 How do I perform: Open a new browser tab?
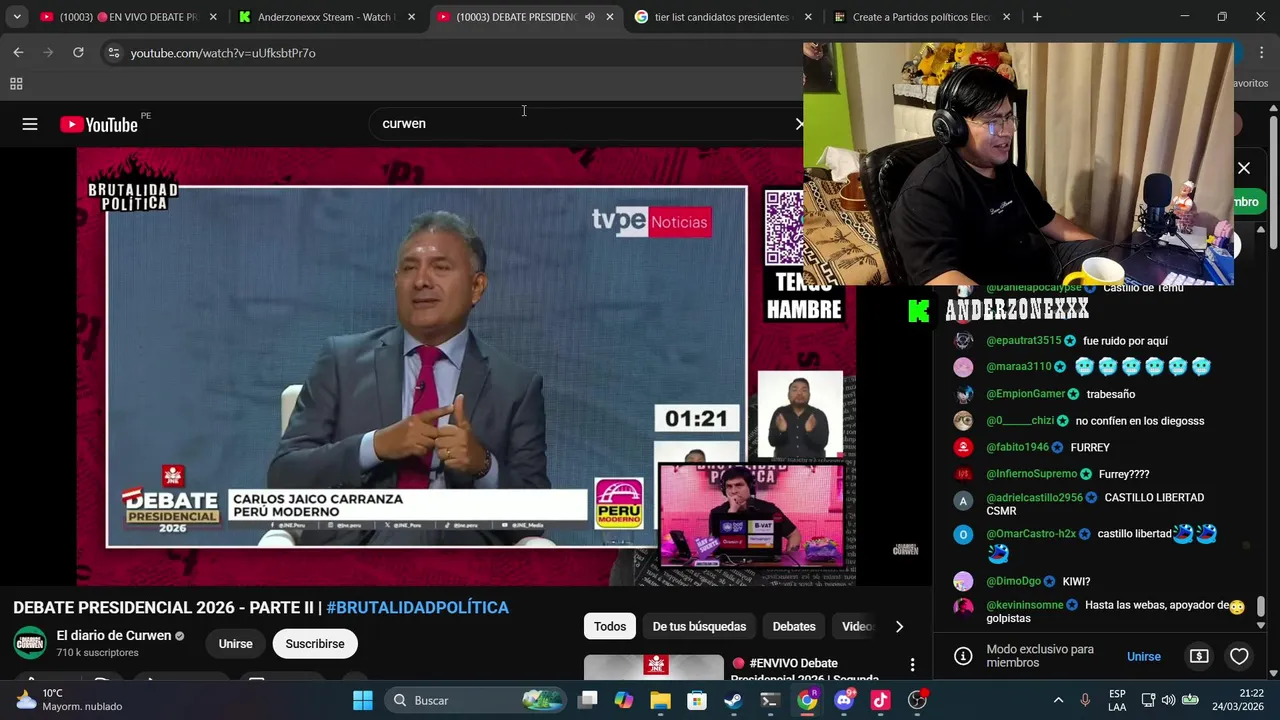click(x=1037, y=17)
